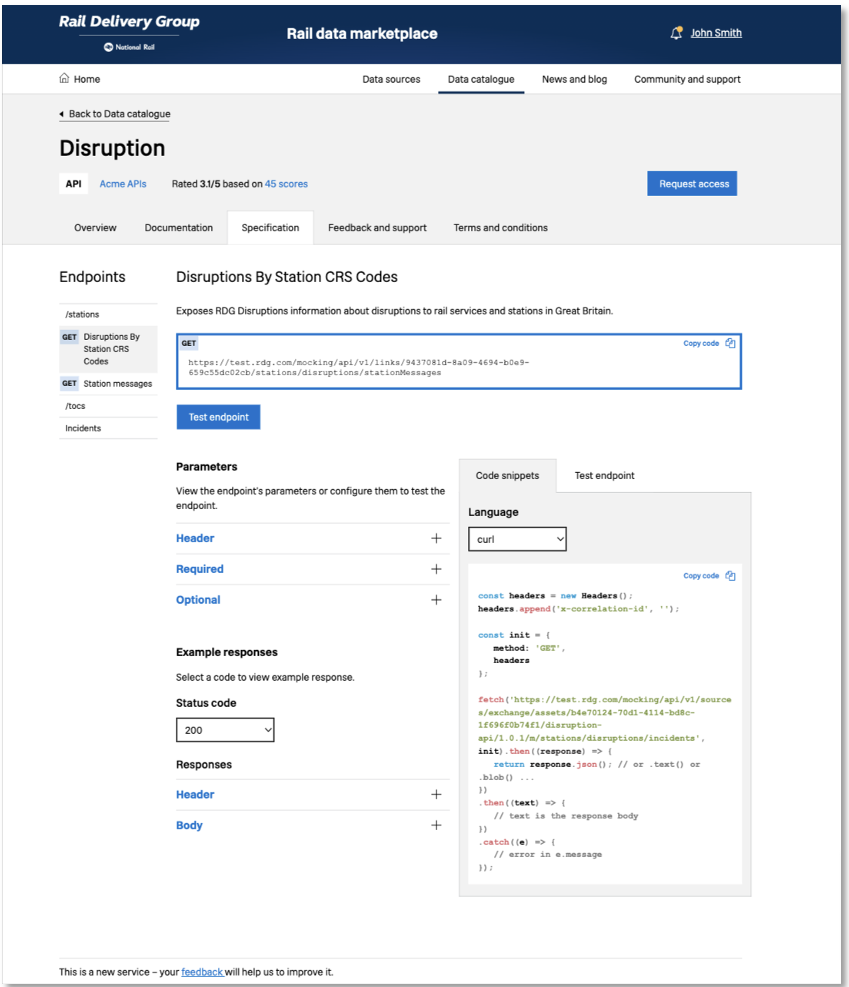Open Data sources in navigation

click(x=391, y=79)
